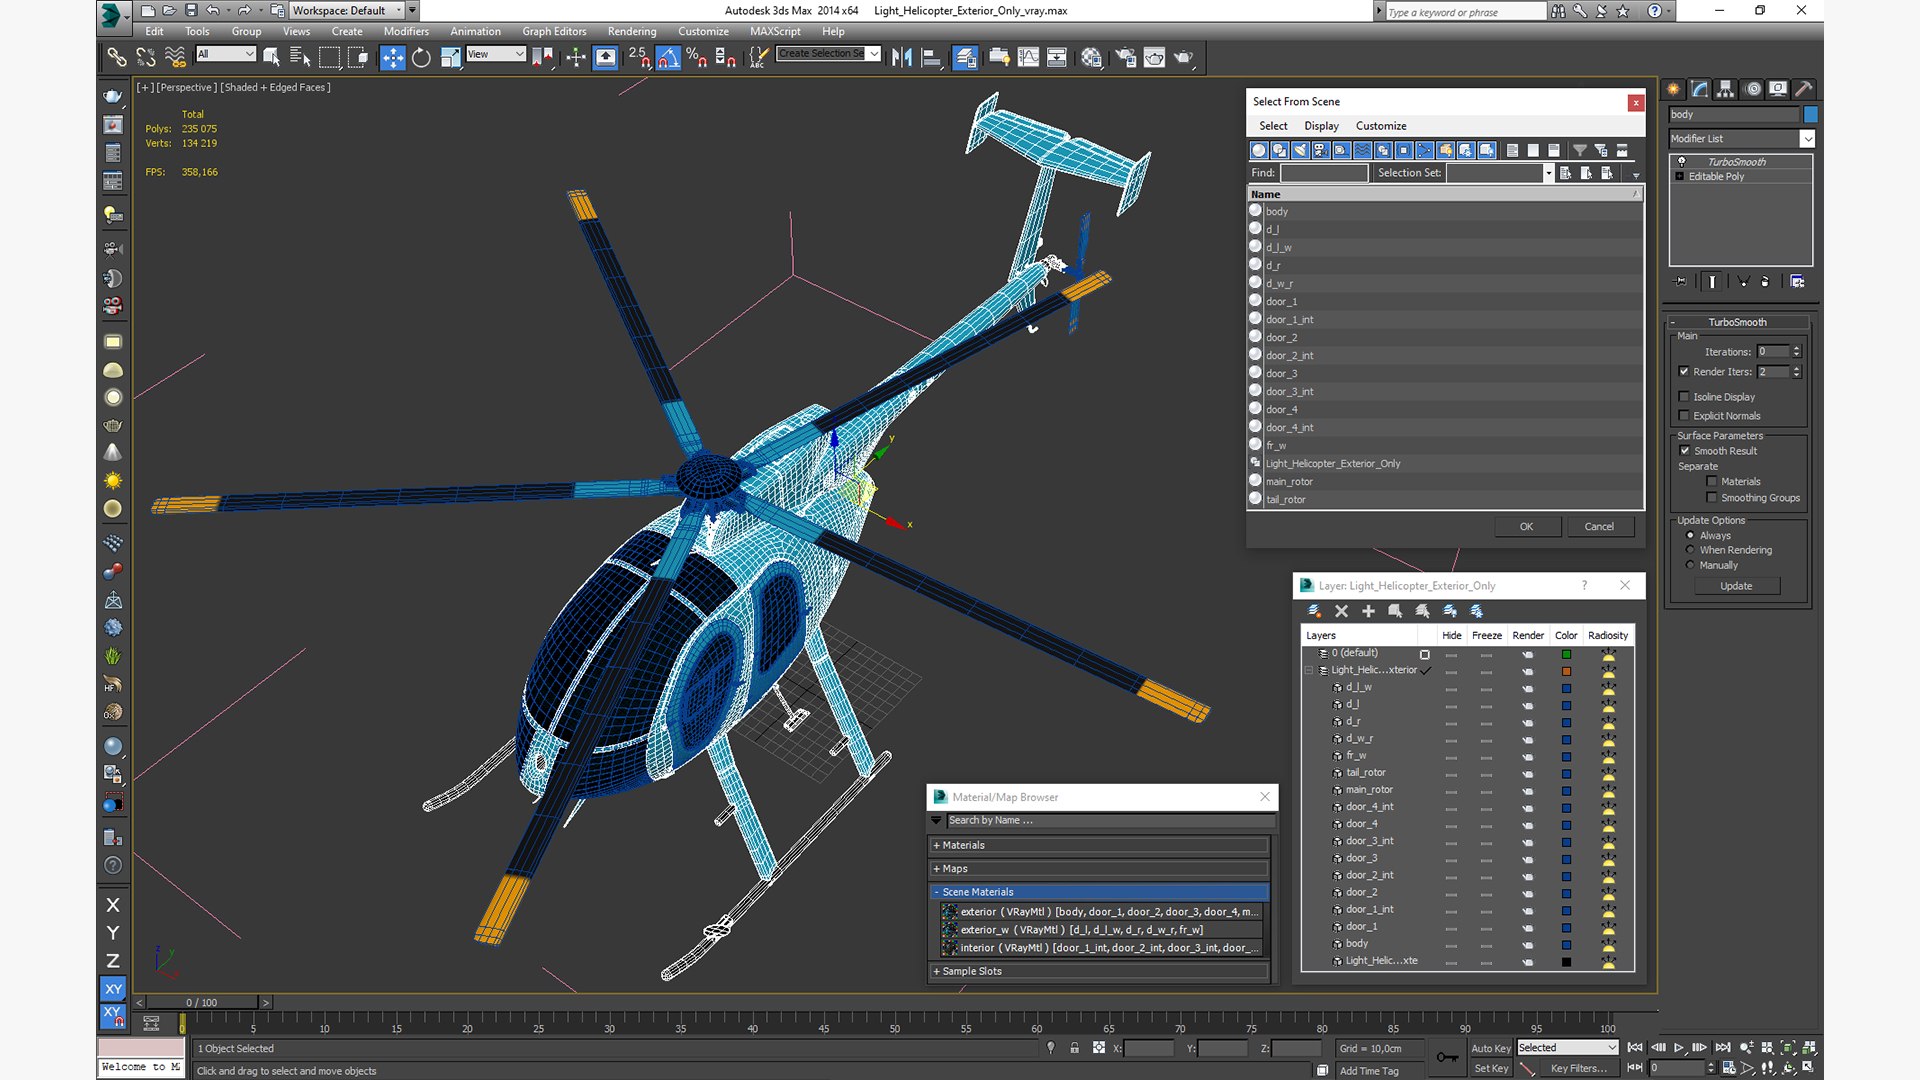
Task: Collapse Light_Helic...xterior layer in Layer dialog
Action: [1309, 671]
